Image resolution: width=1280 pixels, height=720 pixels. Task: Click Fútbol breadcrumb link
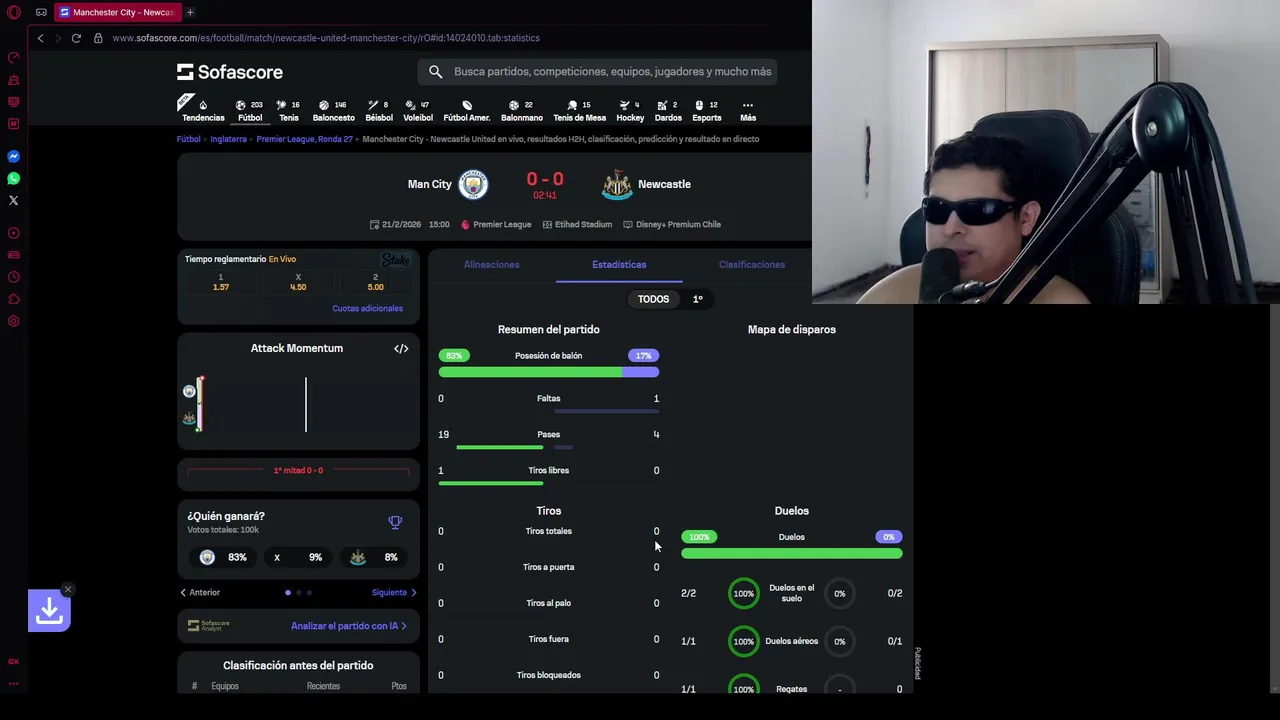click(x=189, y=139)
